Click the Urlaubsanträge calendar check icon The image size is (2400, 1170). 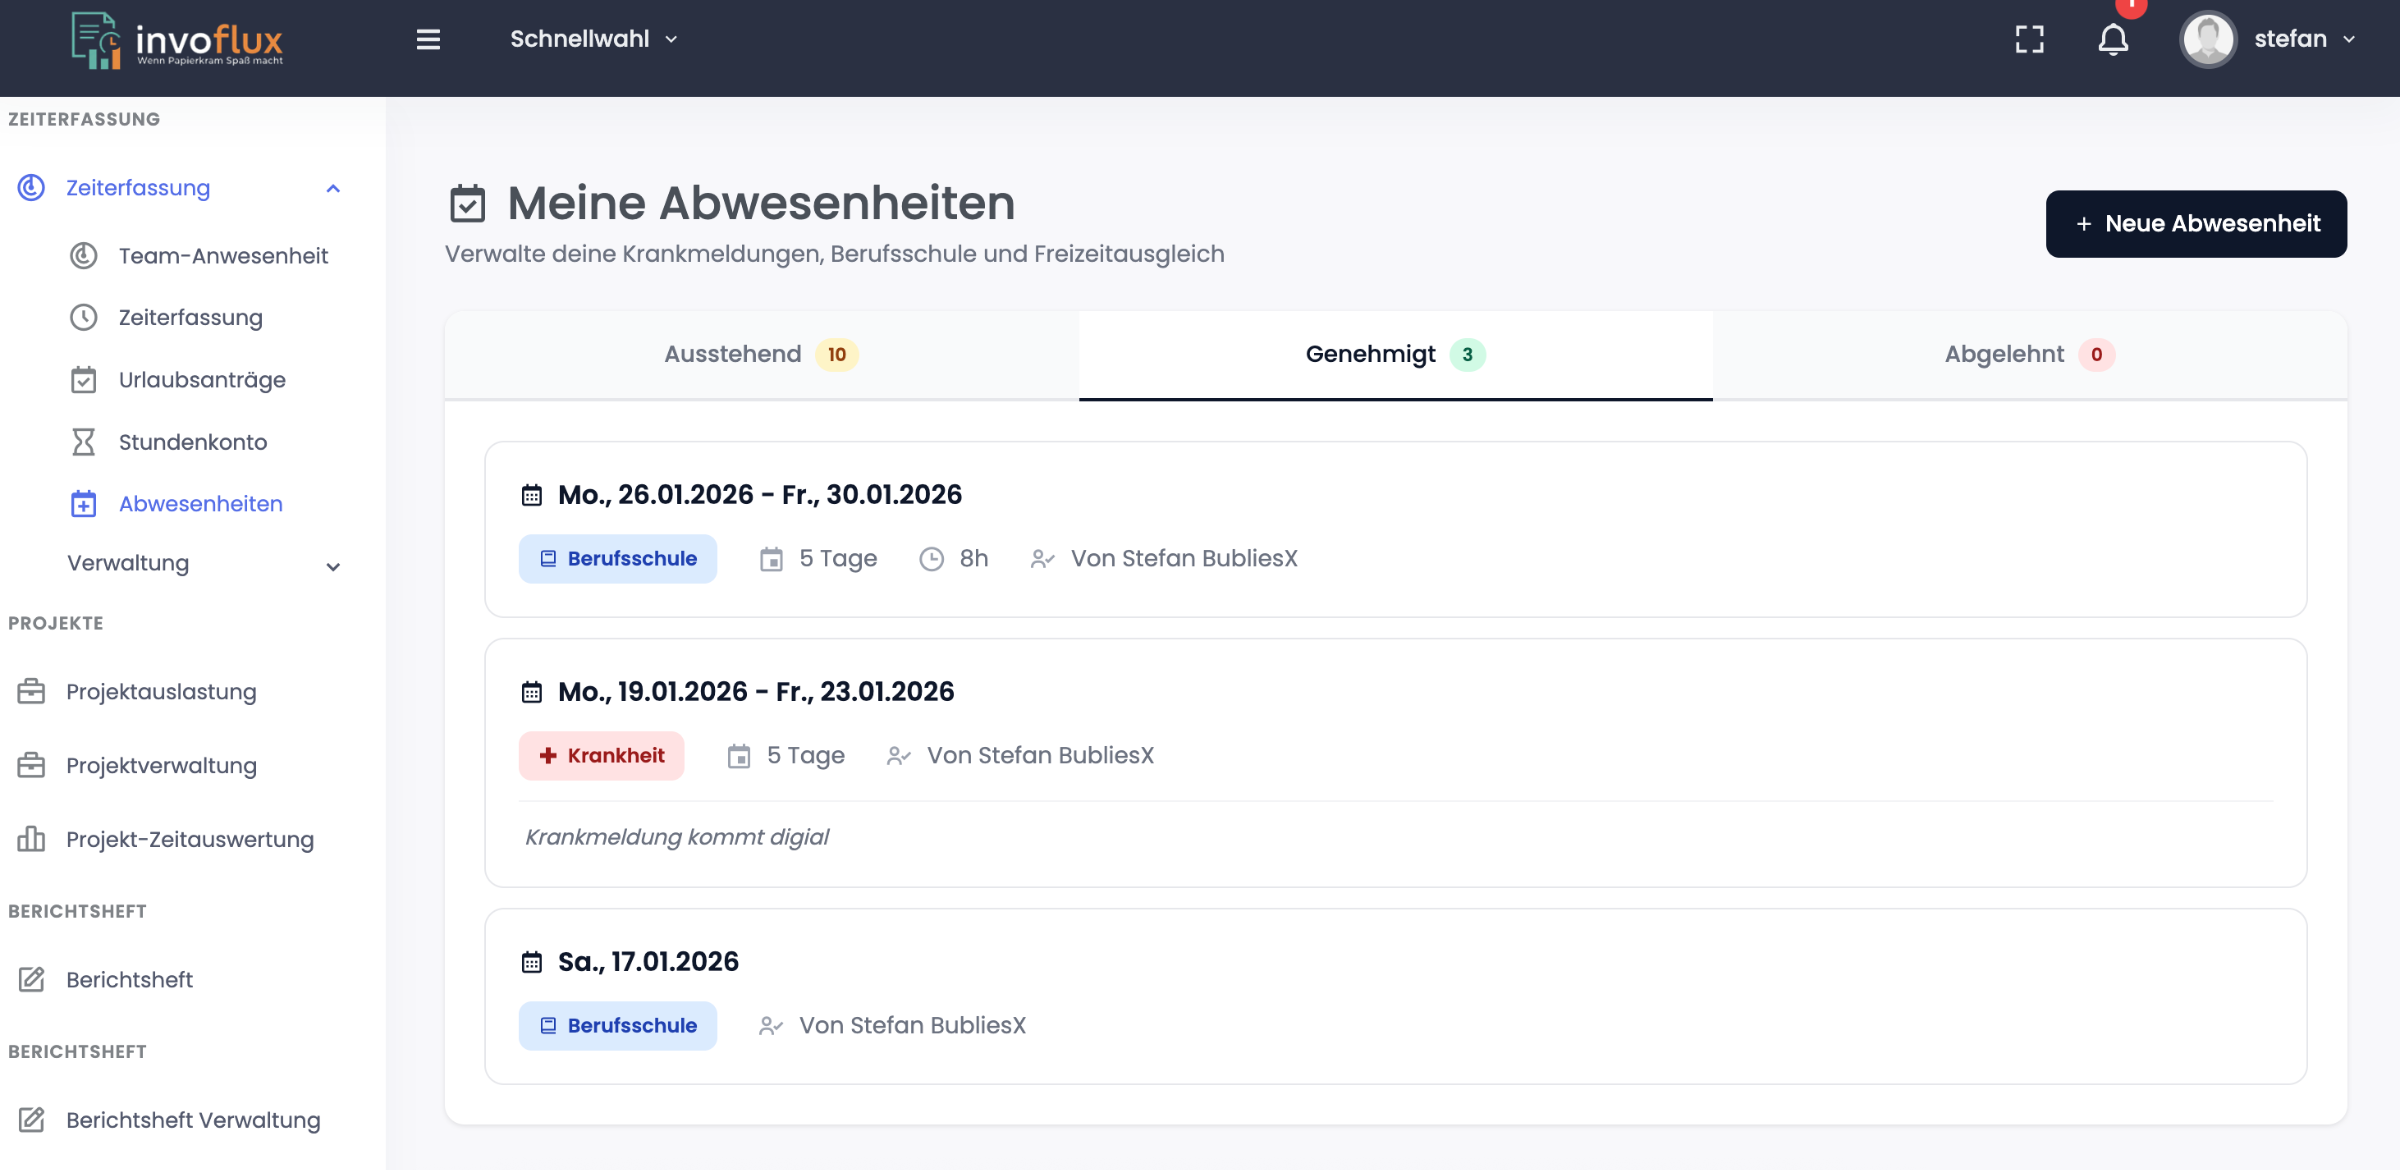(x=83, y=380)
